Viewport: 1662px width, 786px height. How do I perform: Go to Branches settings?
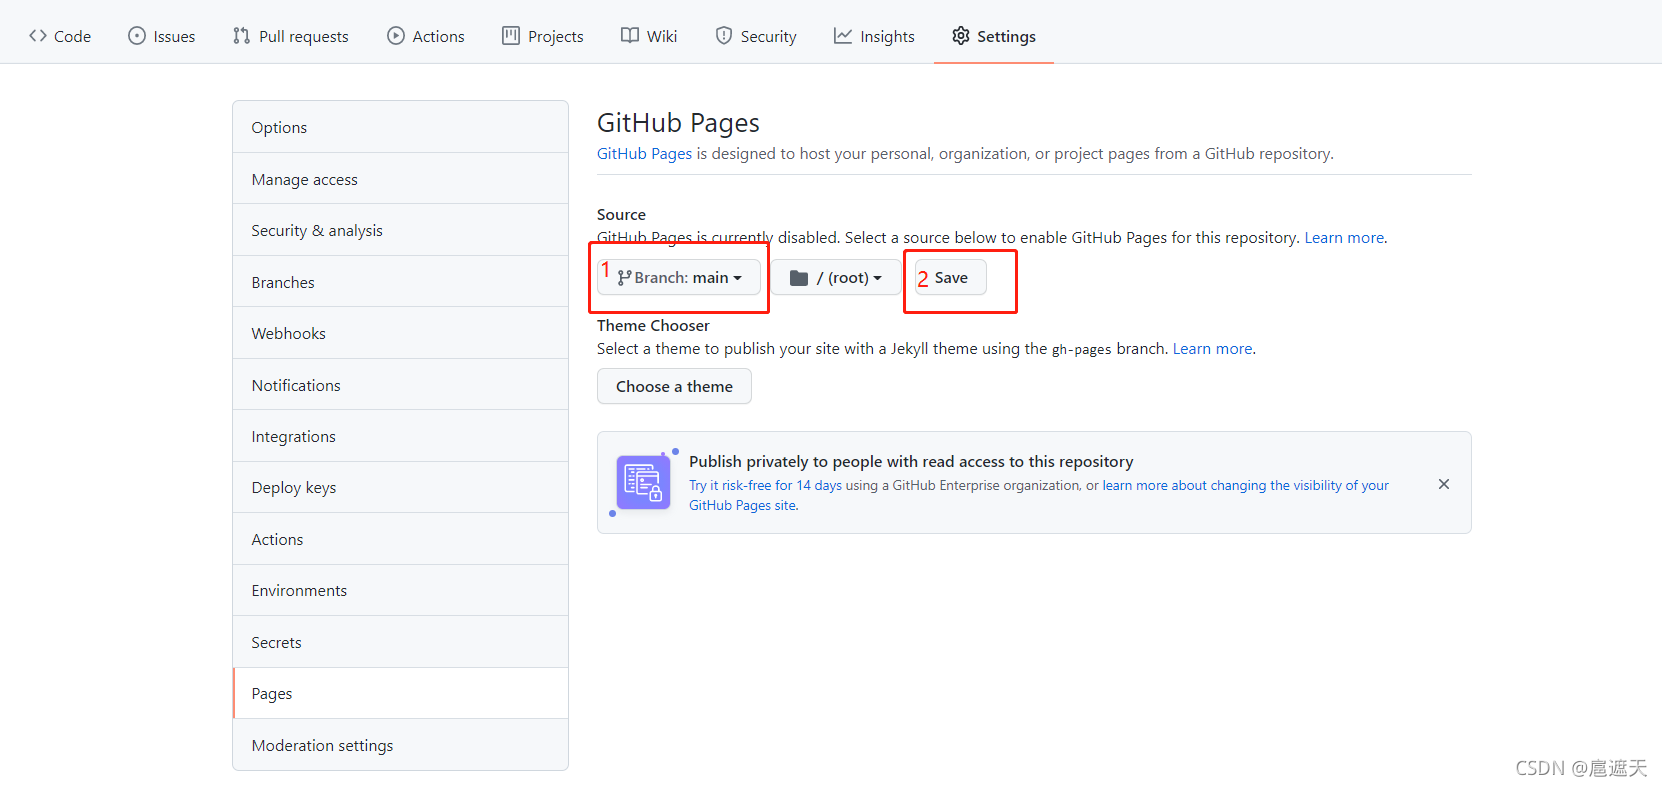tap(400, 282)
